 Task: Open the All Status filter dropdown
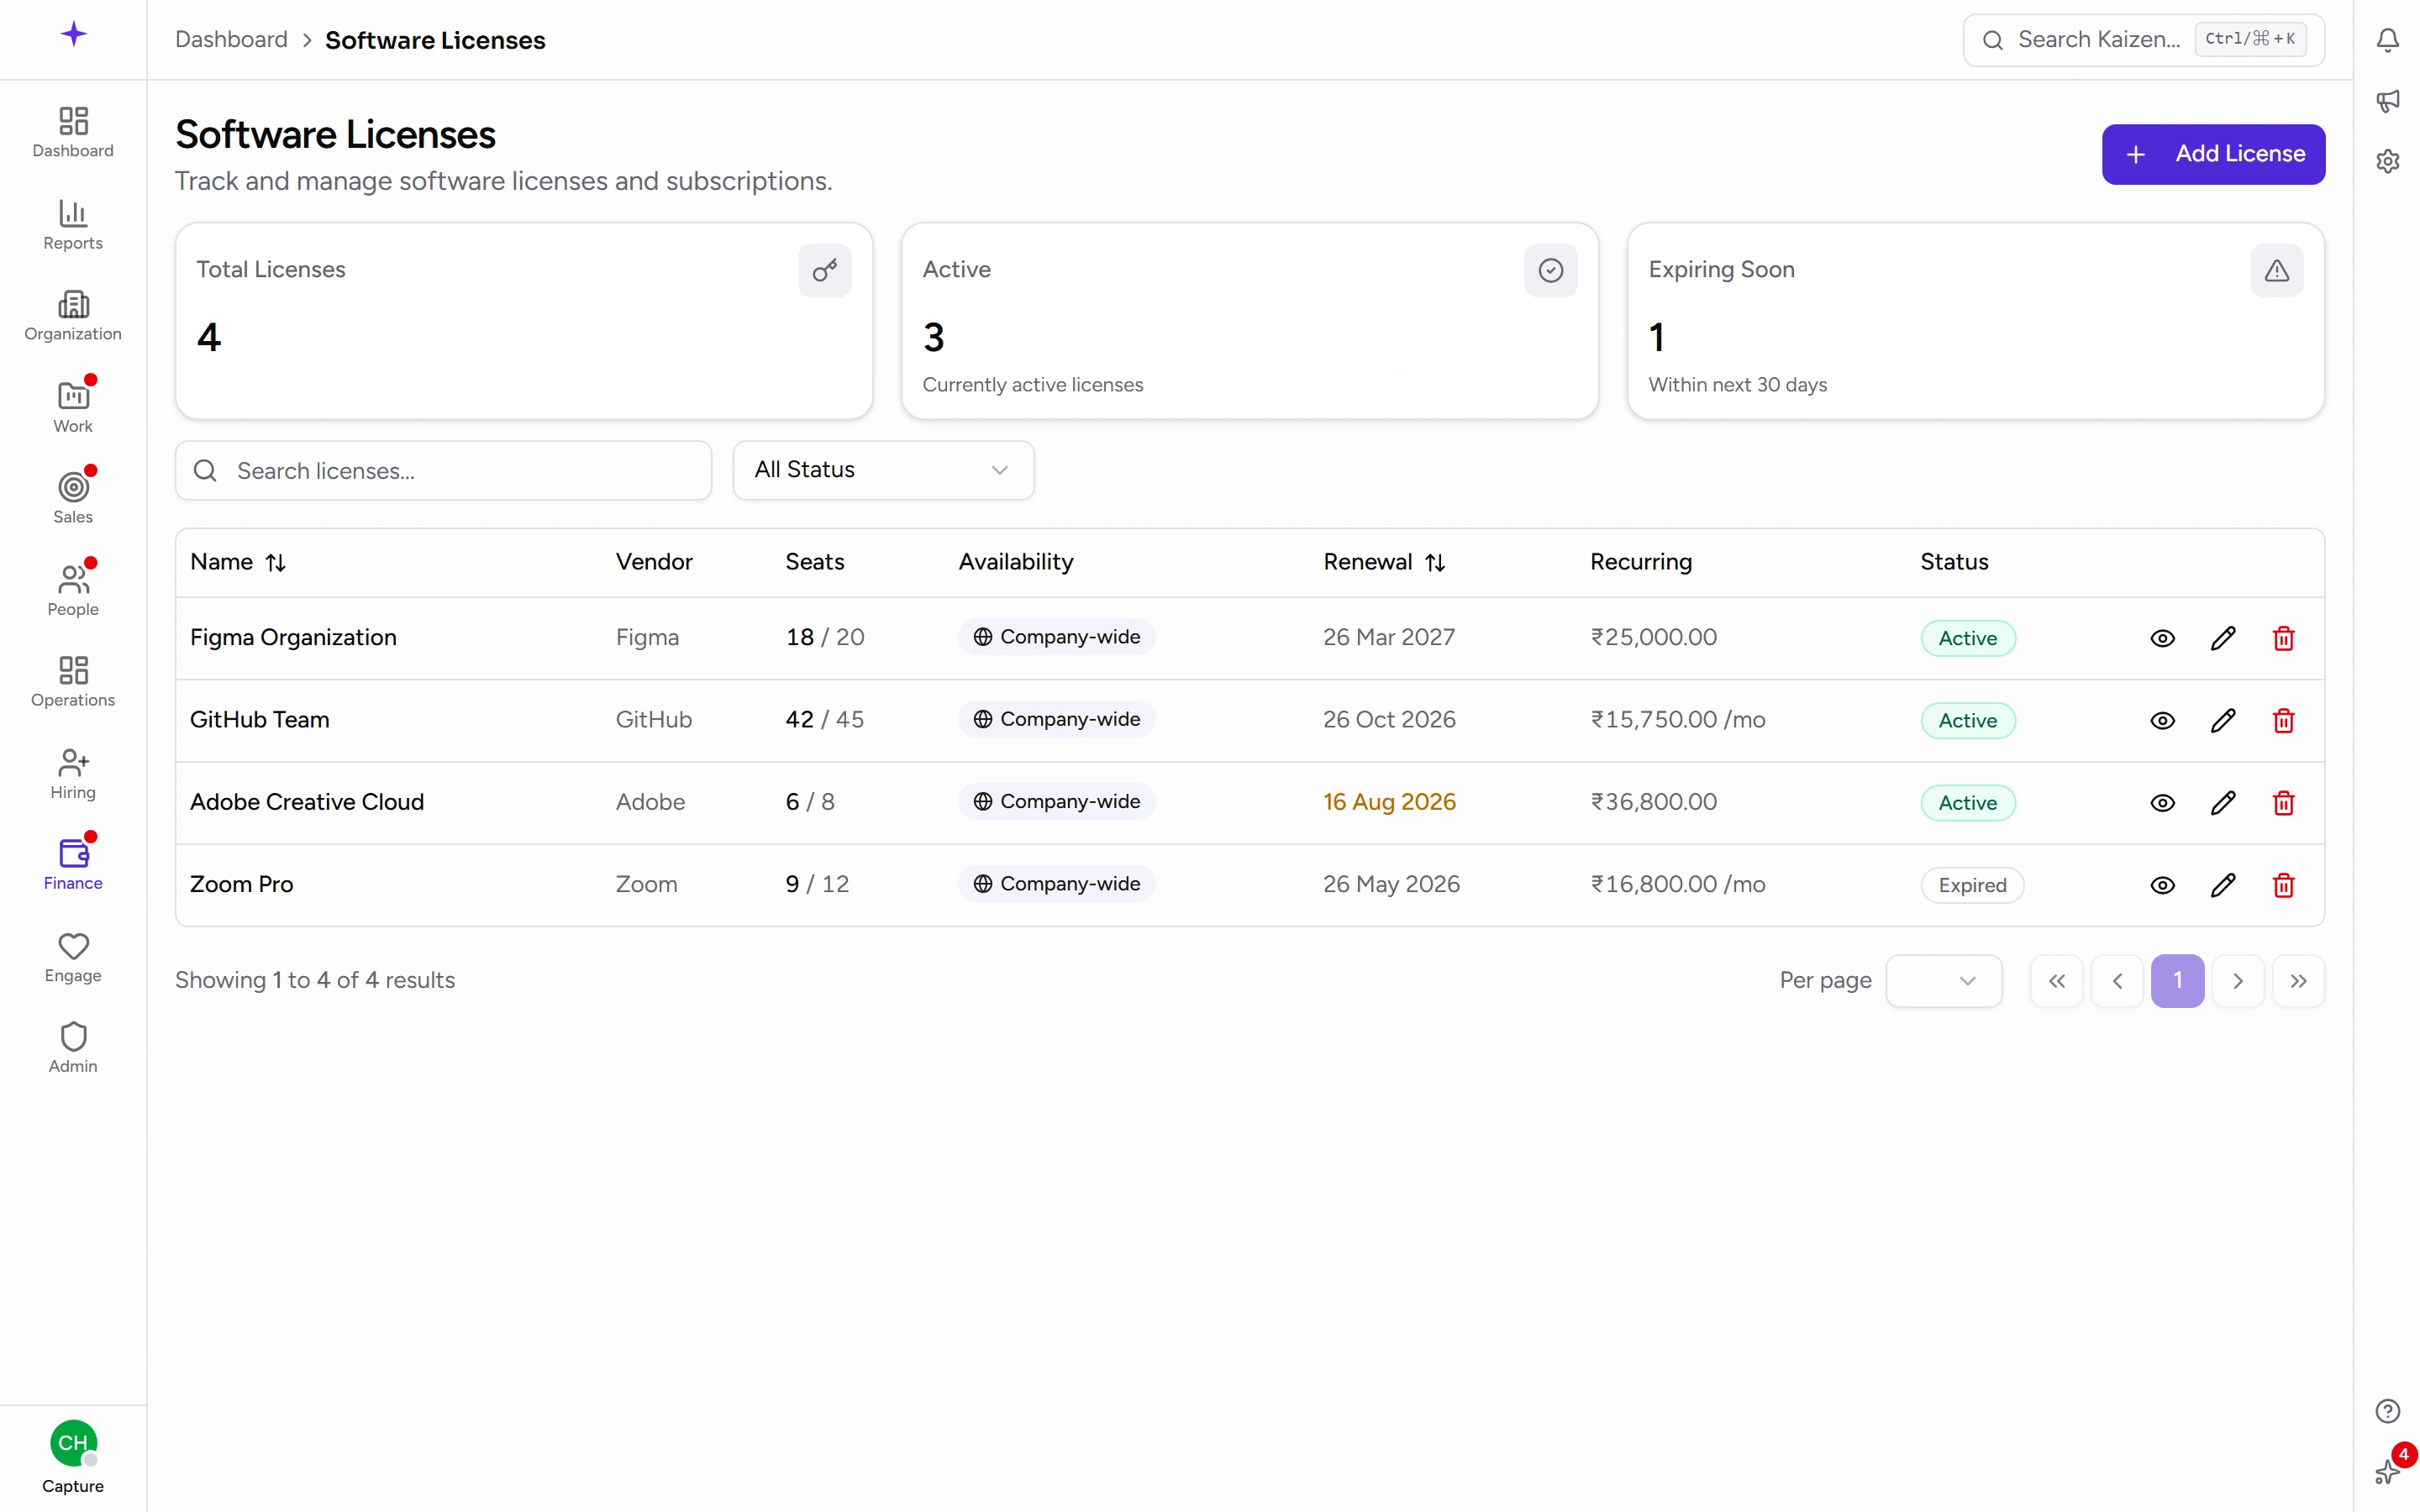coord(883,470)
